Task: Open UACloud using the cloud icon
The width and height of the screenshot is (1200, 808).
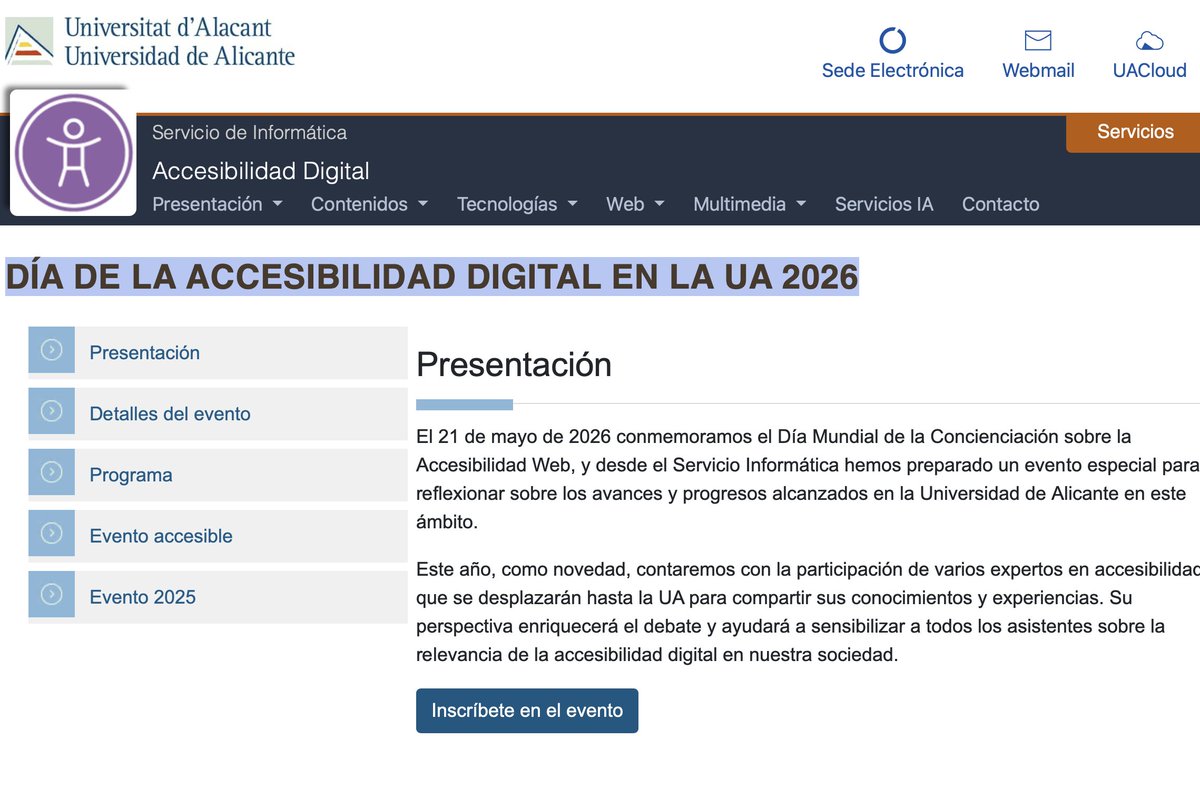Action: click(x=1148, y=40)
